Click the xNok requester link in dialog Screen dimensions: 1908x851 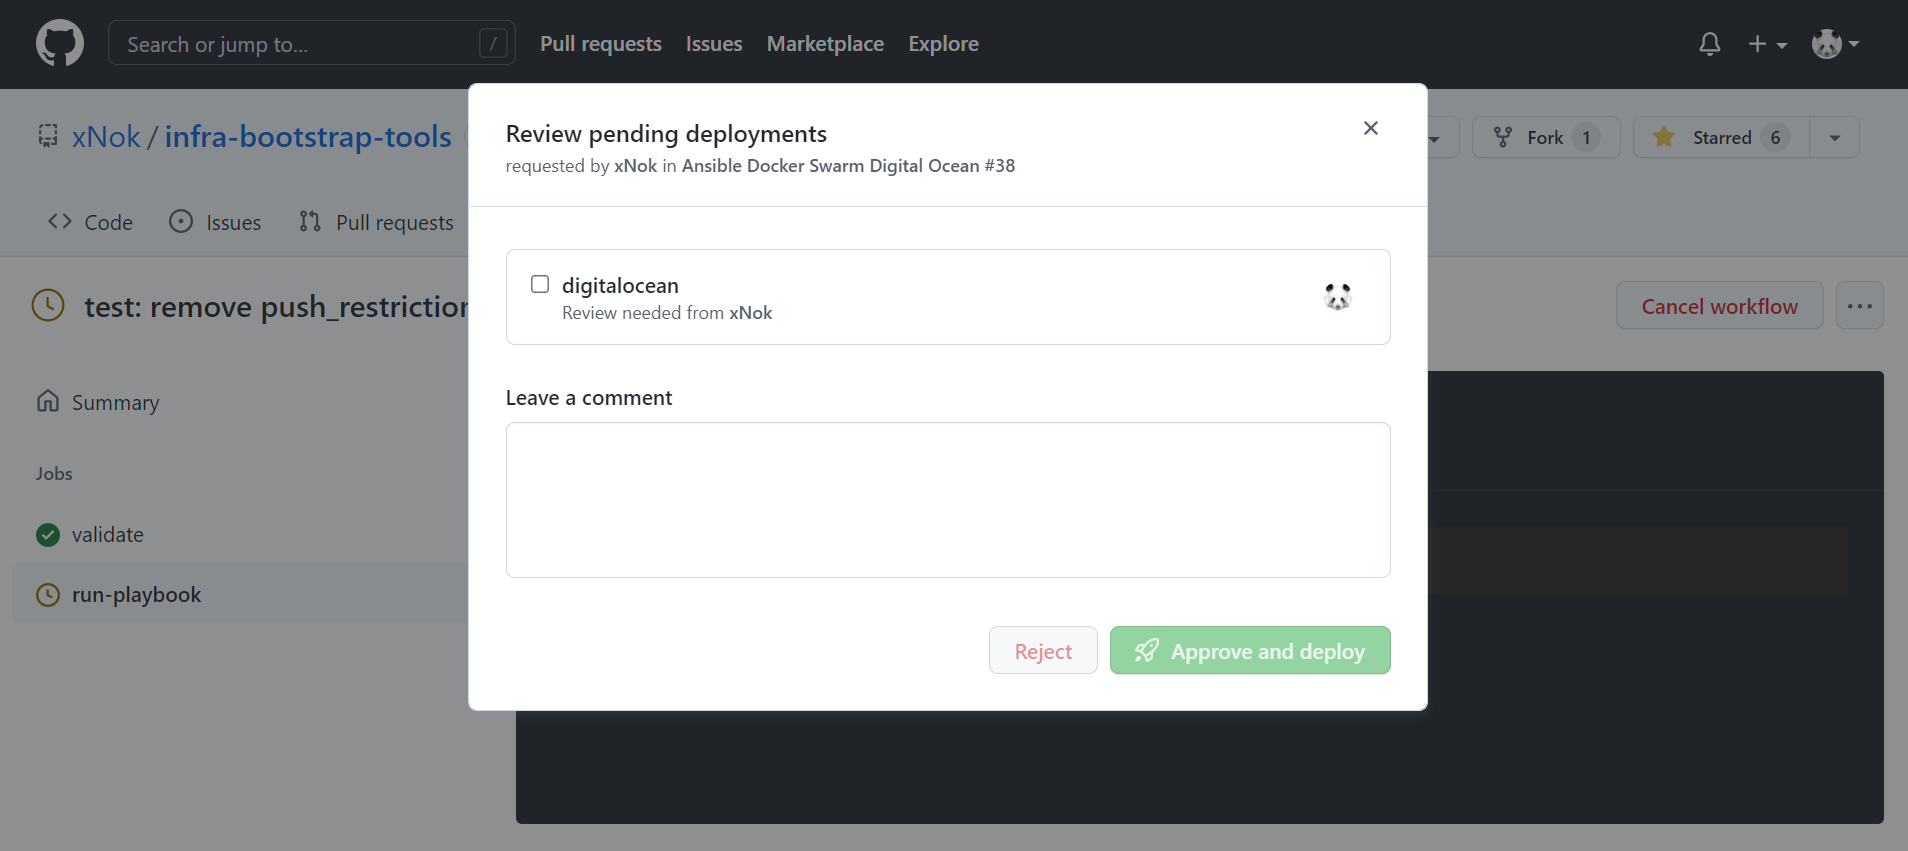(635, 166)
